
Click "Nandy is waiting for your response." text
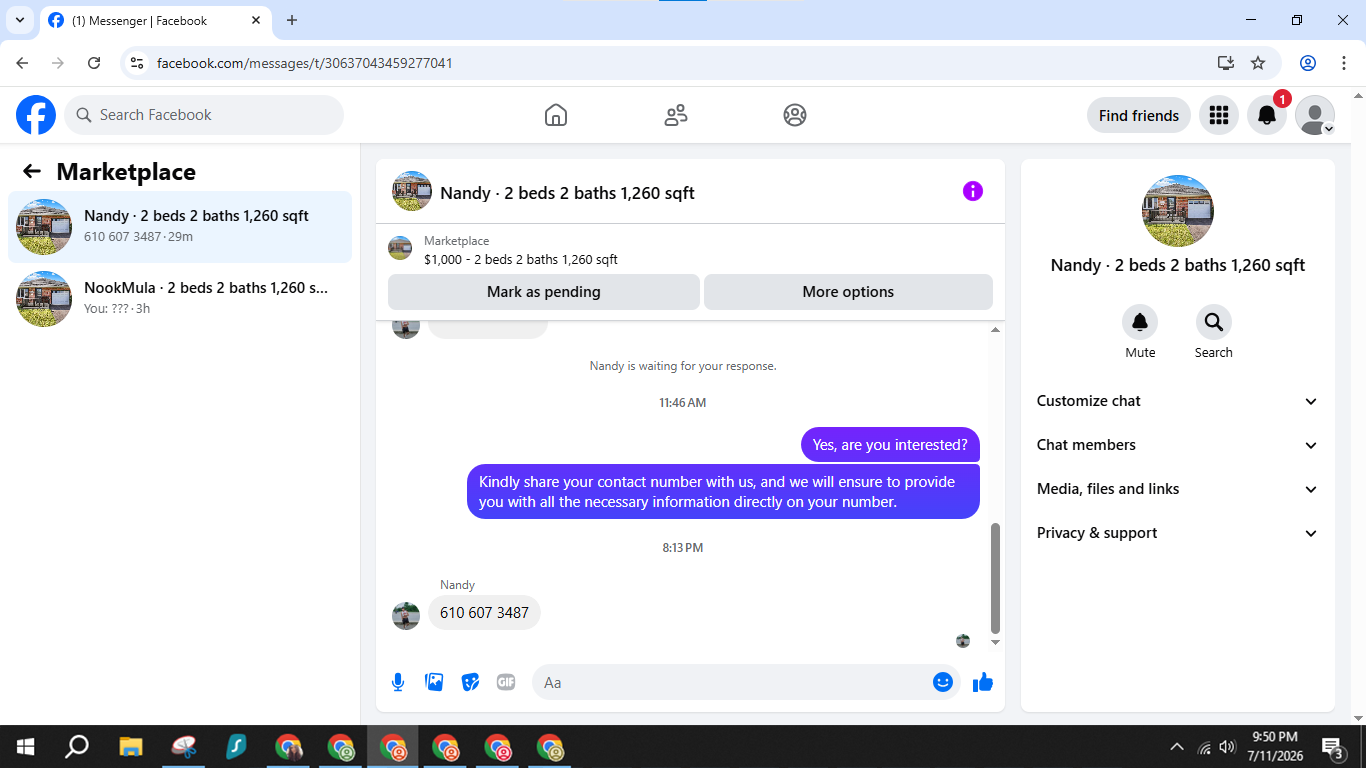click(x=683, y=366)
